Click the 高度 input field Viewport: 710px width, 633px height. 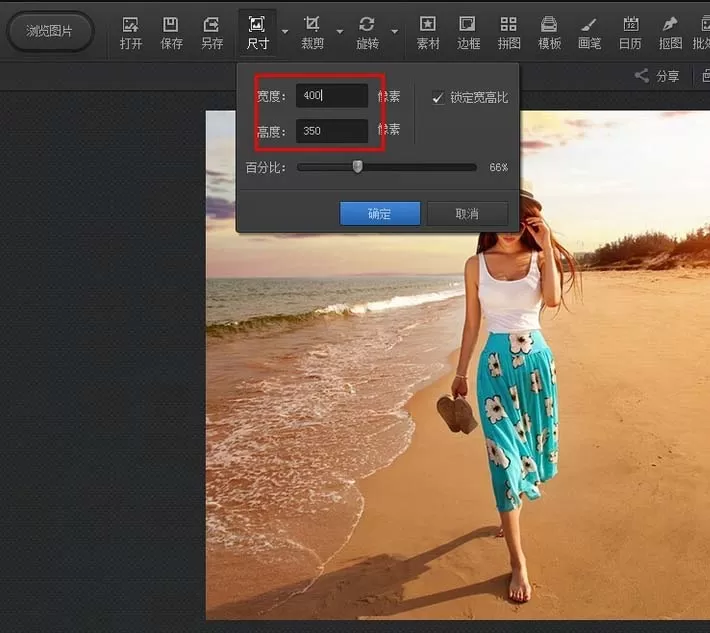332,131
